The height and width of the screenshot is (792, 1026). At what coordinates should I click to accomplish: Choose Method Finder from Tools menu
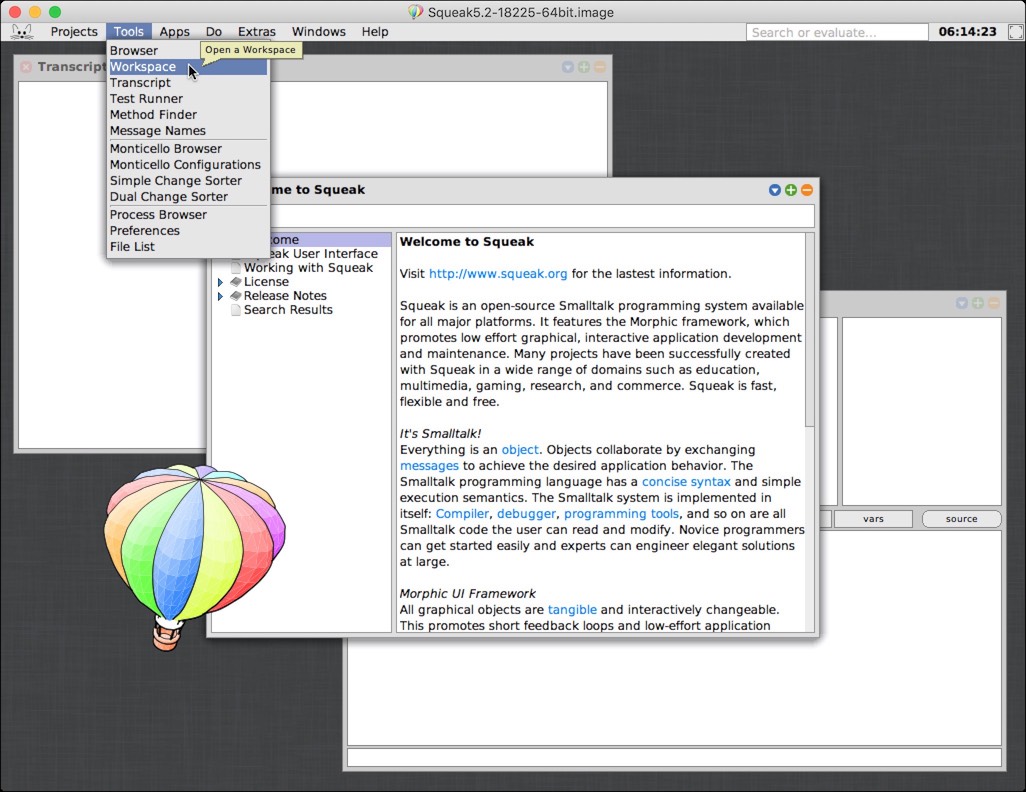click(x=188, y=115)
